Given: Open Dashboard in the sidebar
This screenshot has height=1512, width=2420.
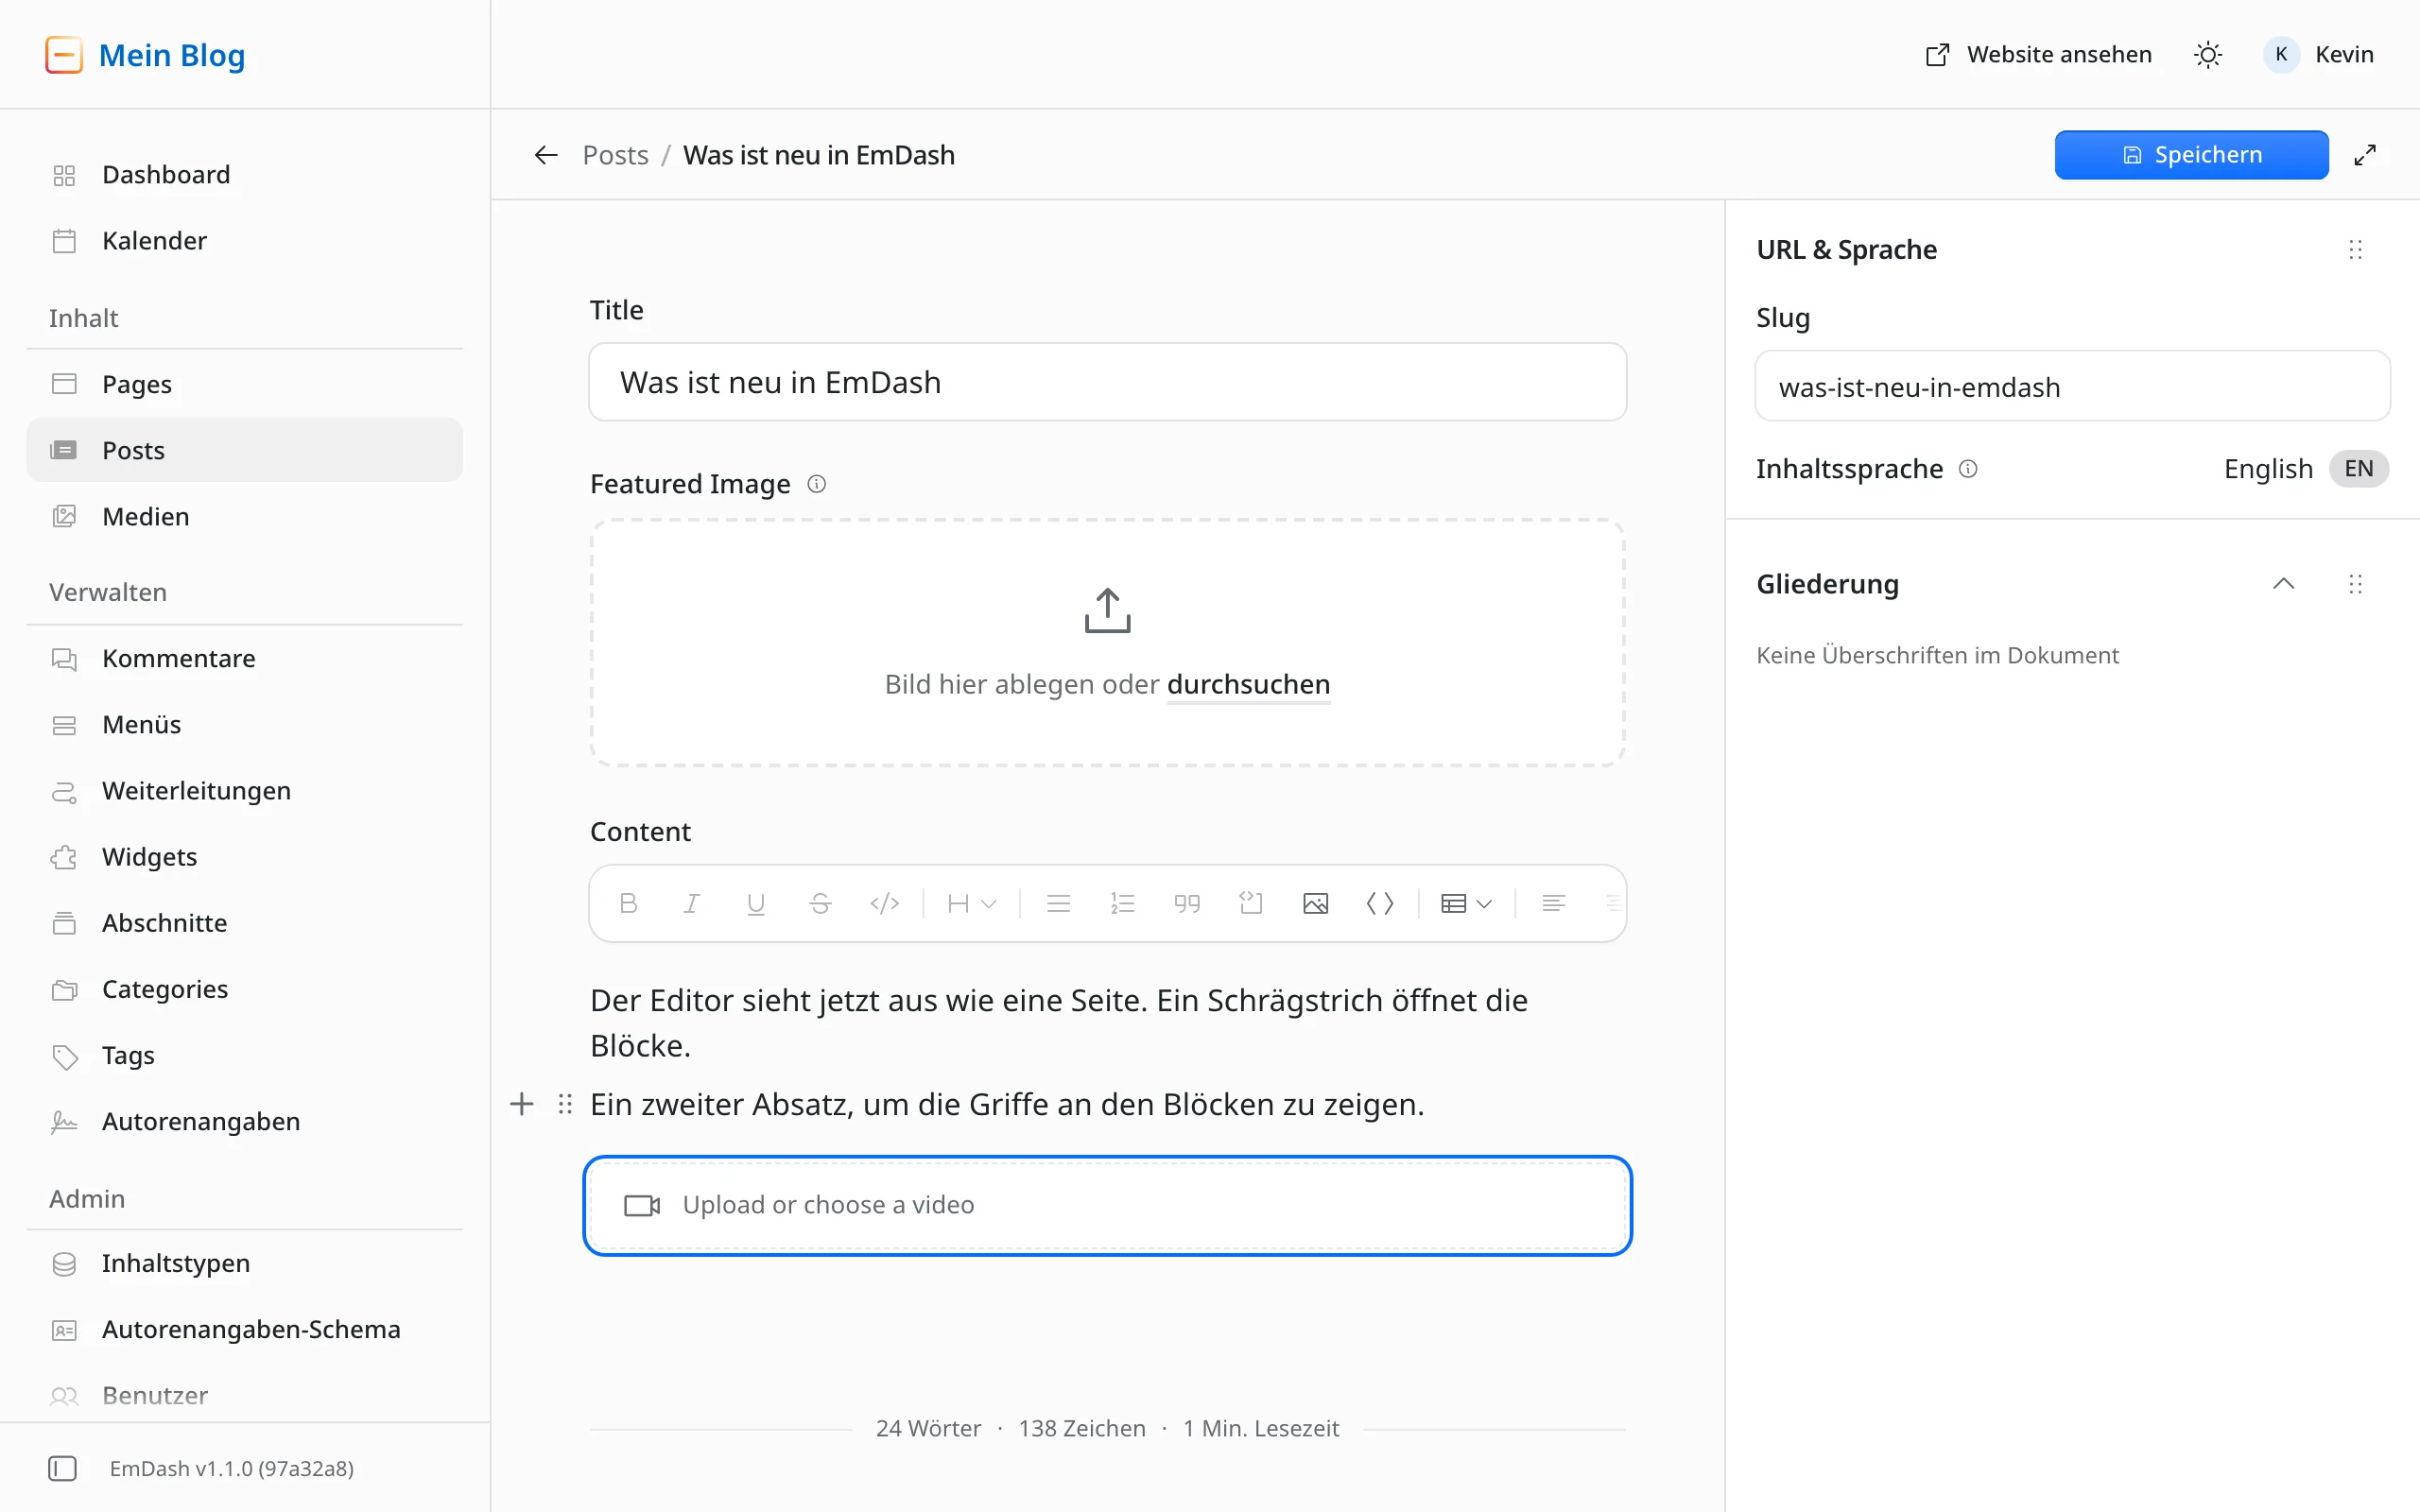Looking at the screenshot, I should pos(245,175).
